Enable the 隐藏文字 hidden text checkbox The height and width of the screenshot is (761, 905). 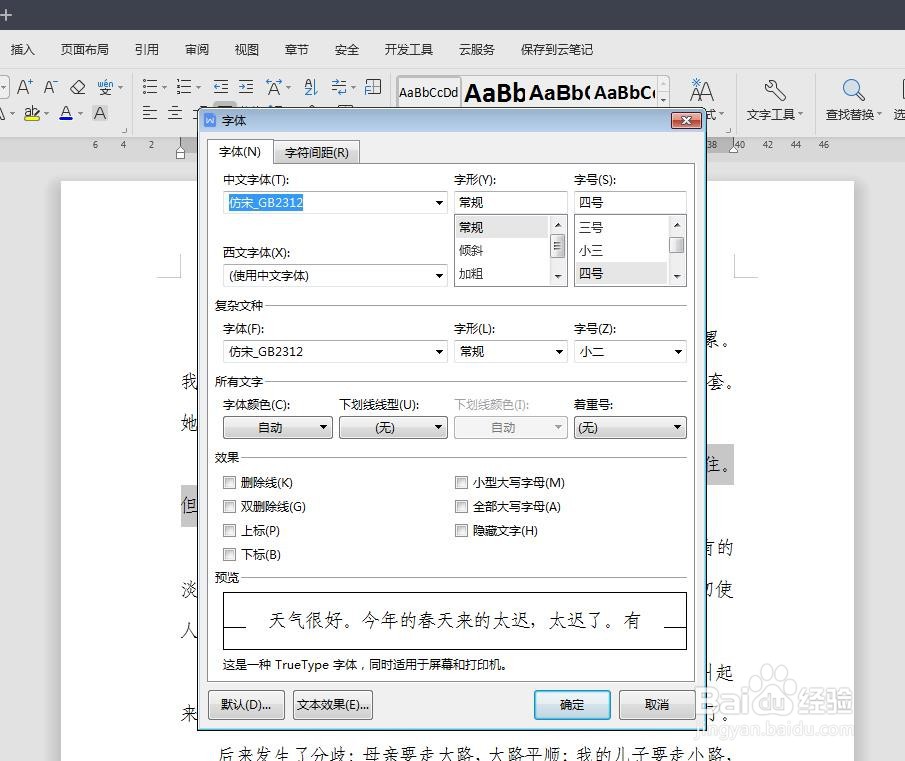click(461, 530)
